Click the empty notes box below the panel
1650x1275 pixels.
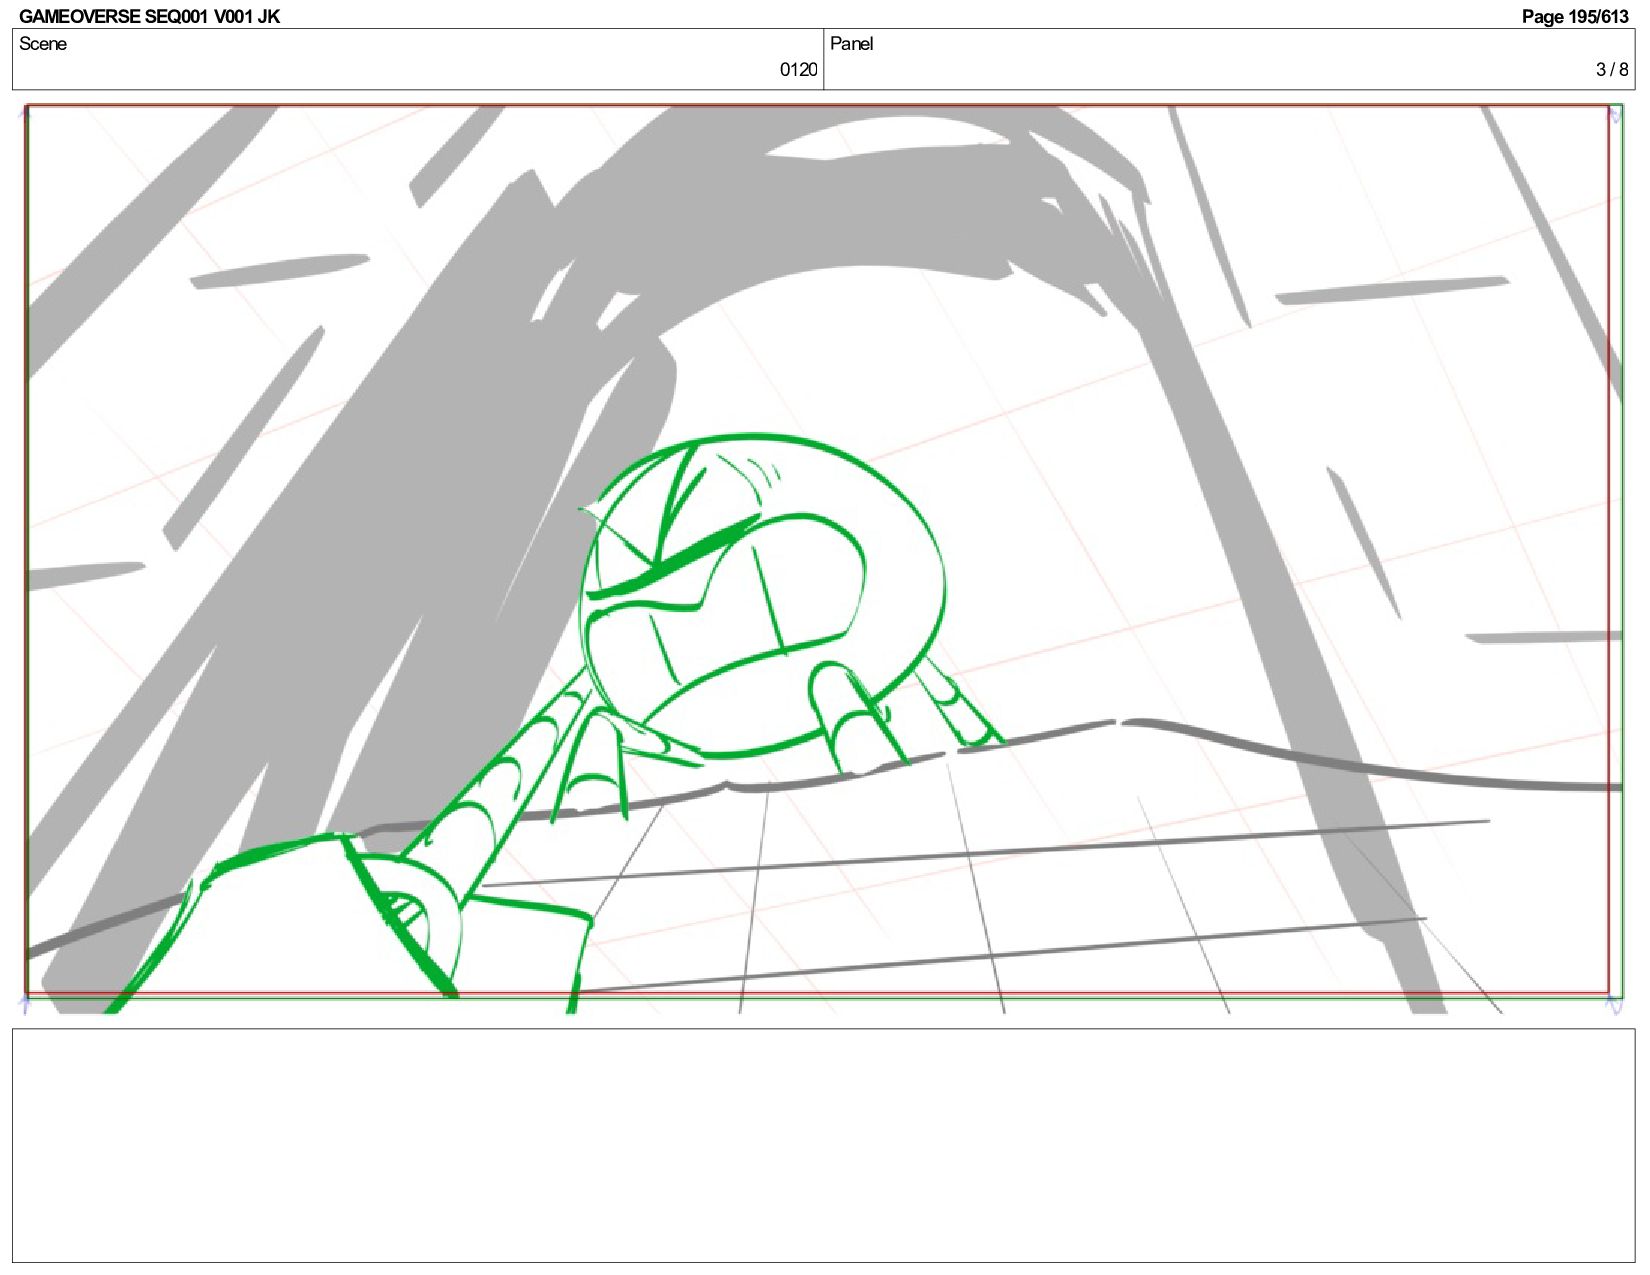[x=824, y=1145]
